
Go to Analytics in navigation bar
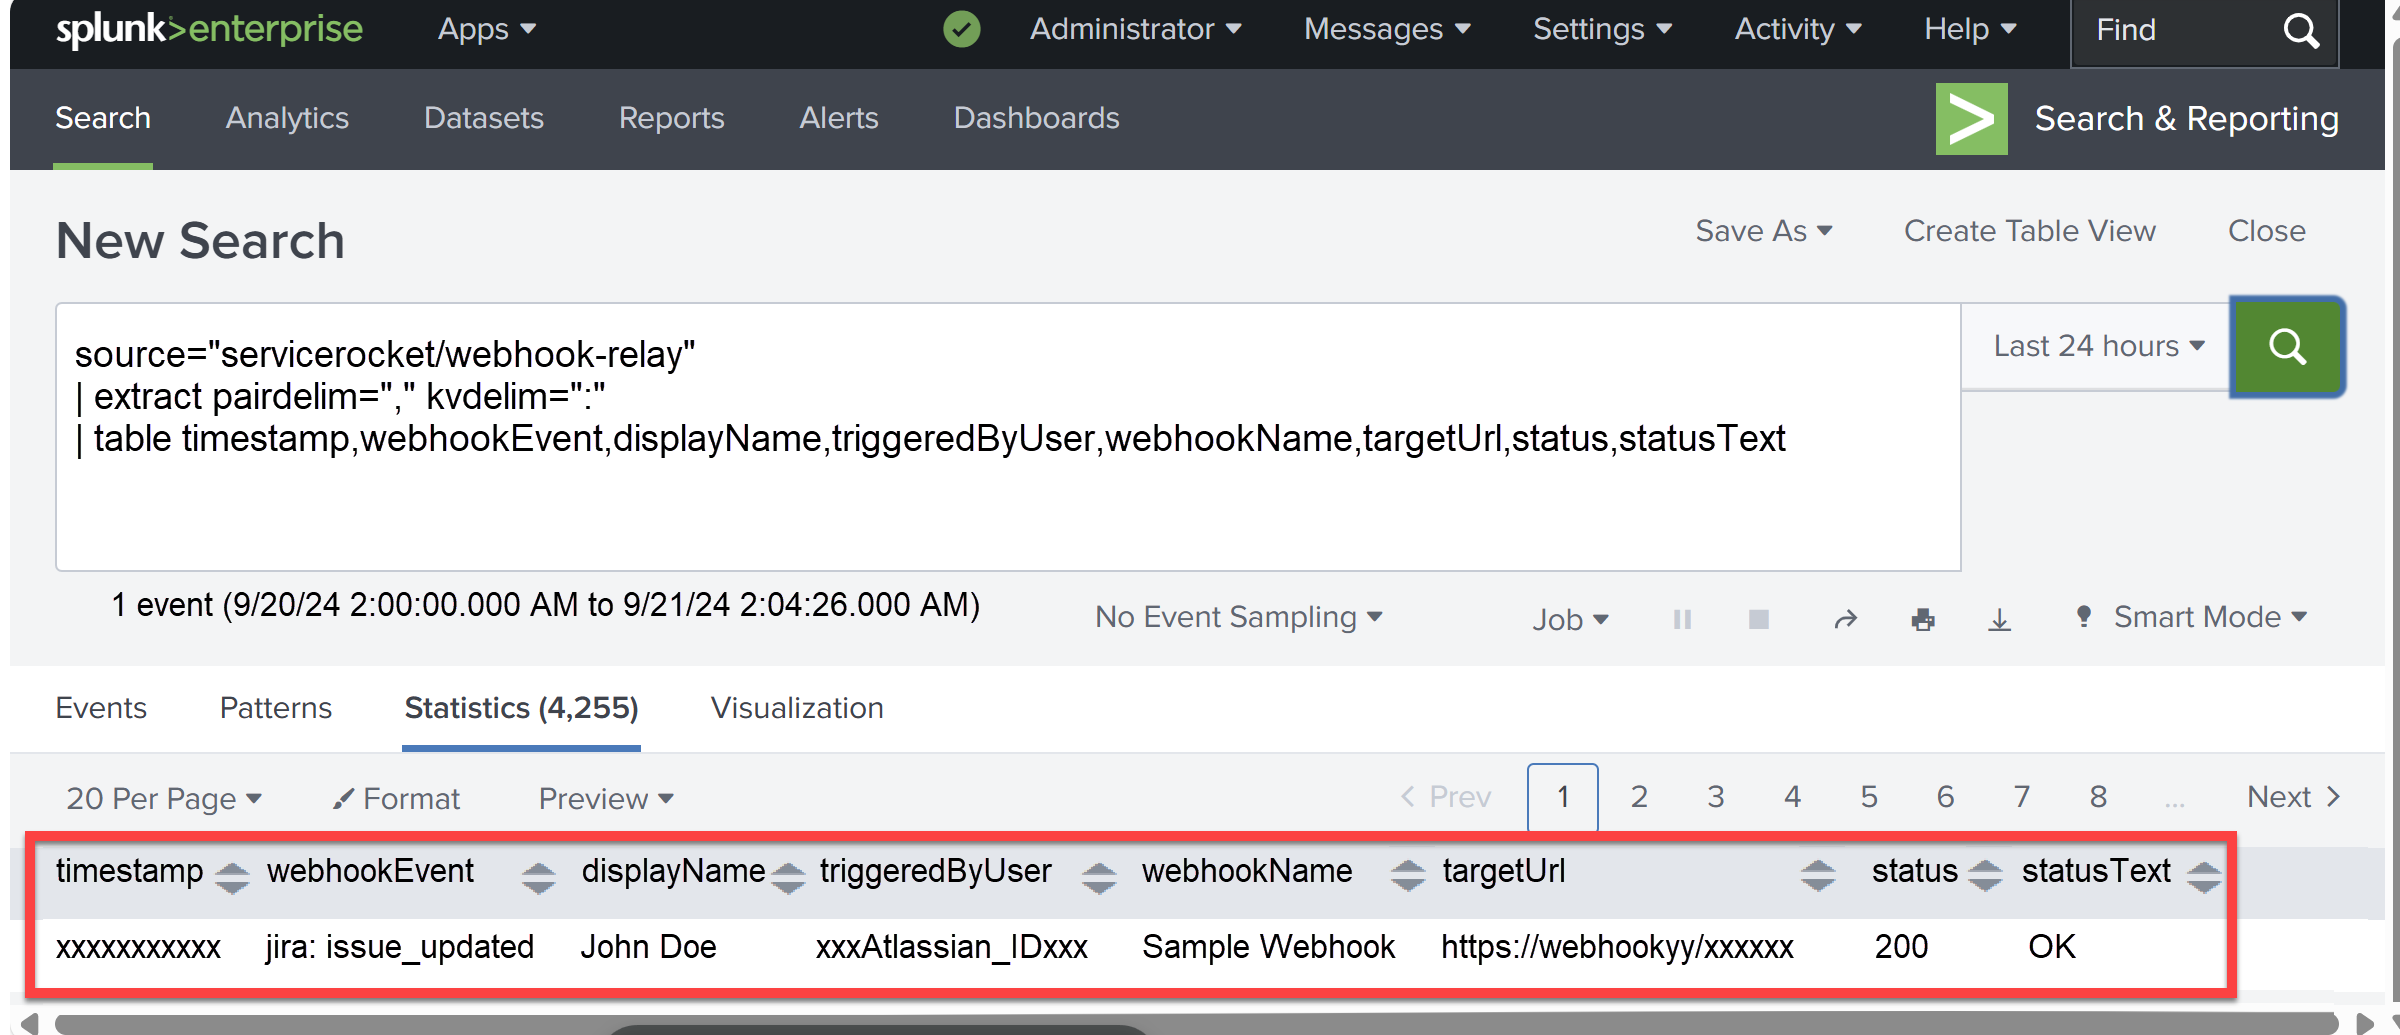(287, 118)
